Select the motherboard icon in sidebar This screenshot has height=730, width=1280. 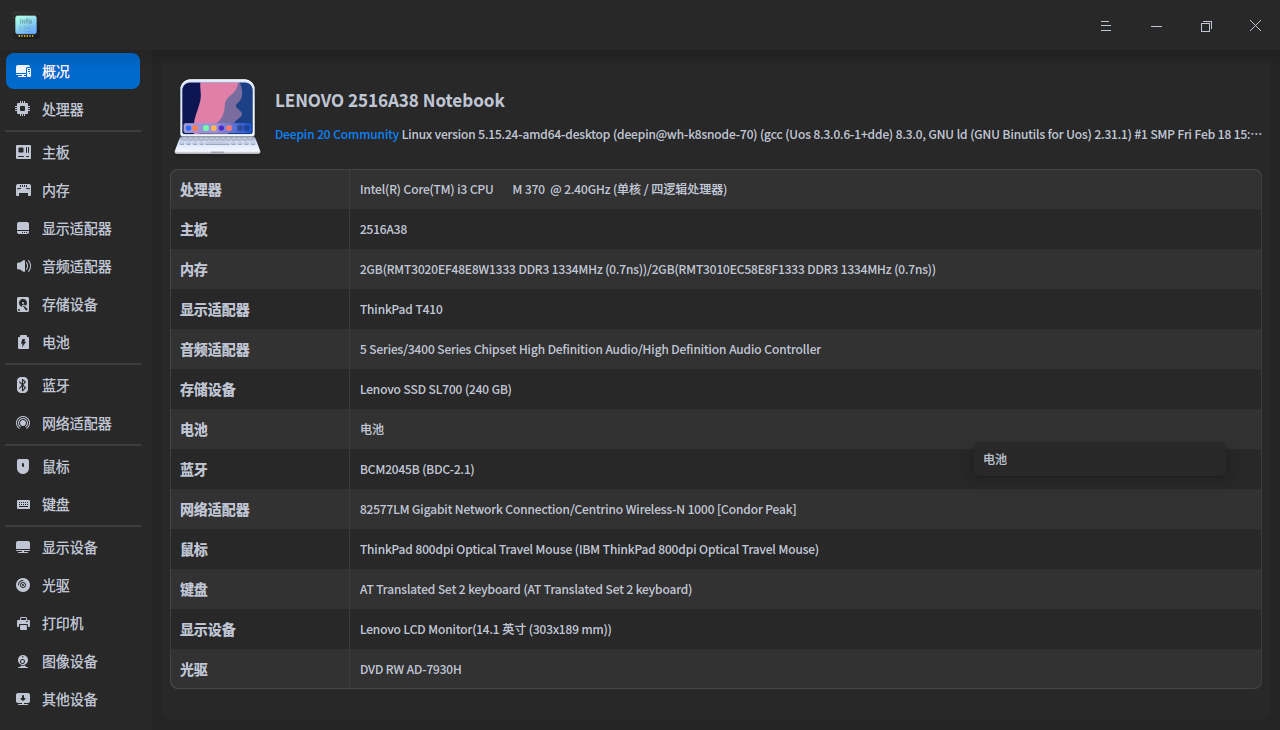pos(23,153)
